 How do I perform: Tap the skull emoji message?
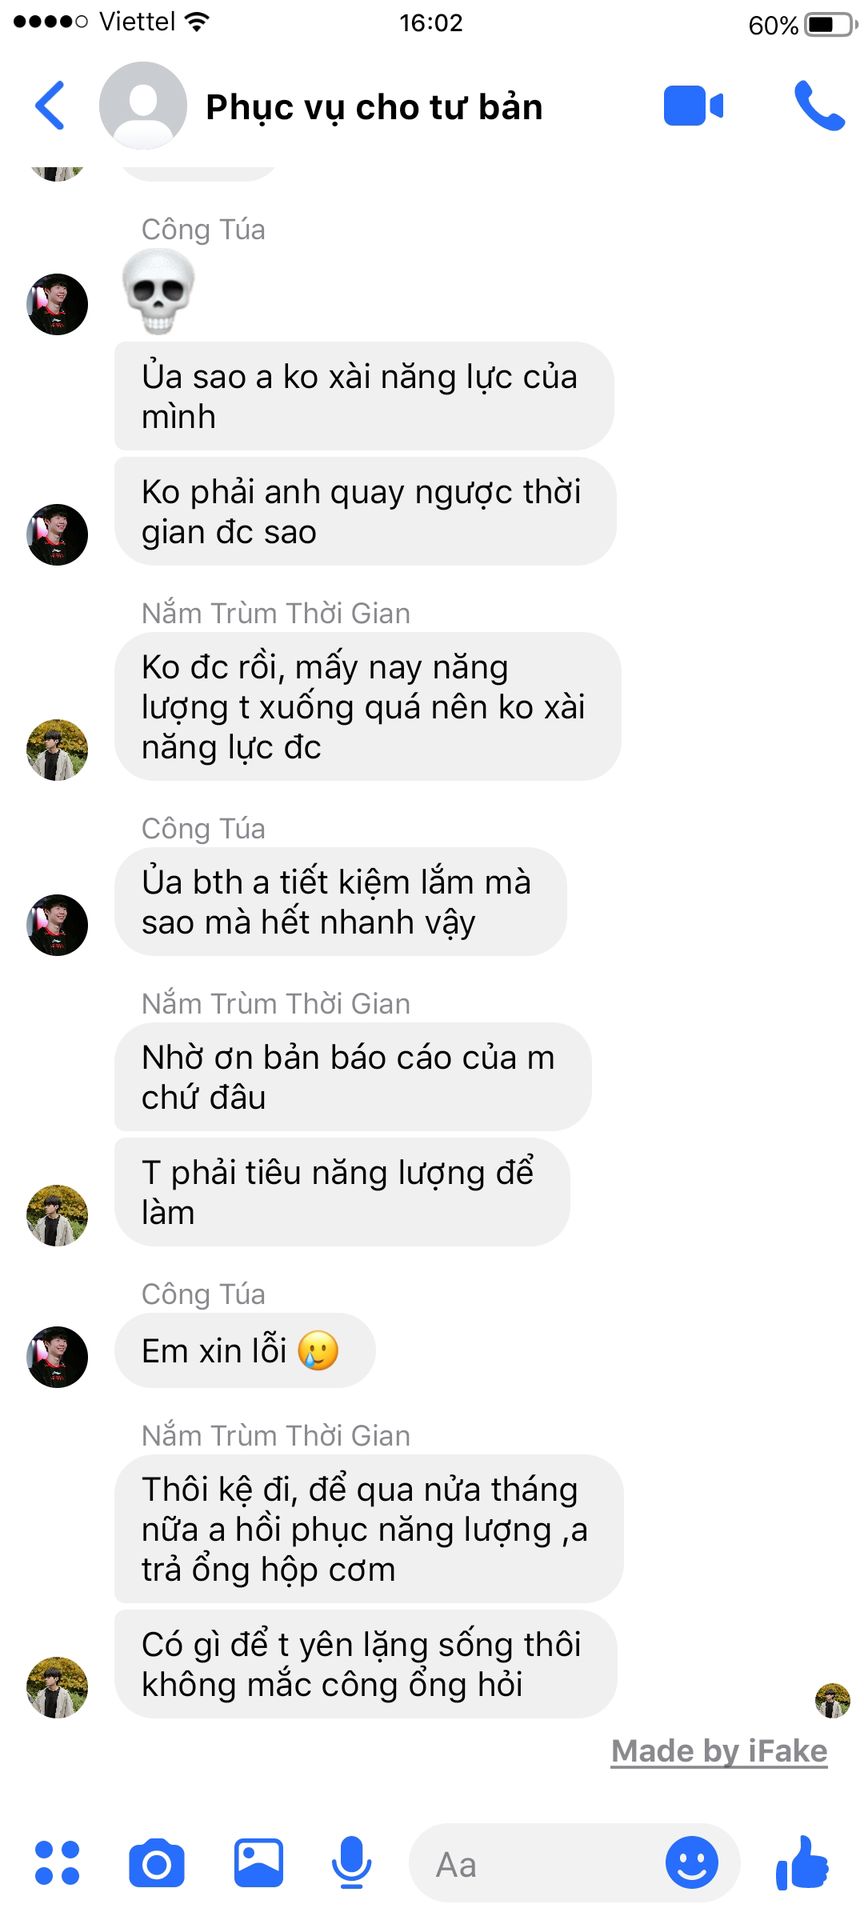(158, 291)
